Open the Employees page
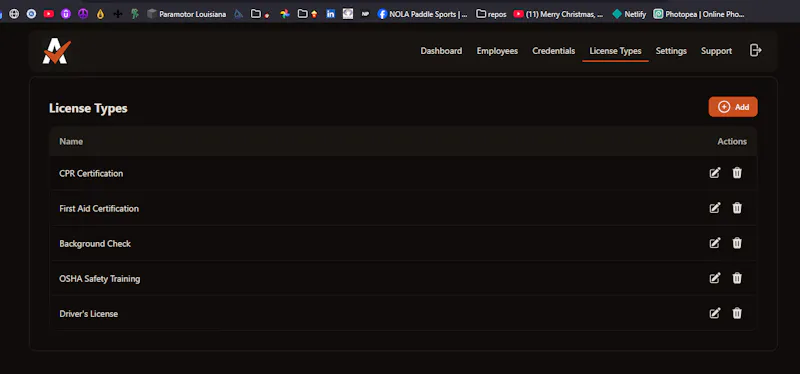800x374 pixels. click(x=497, y=51)
